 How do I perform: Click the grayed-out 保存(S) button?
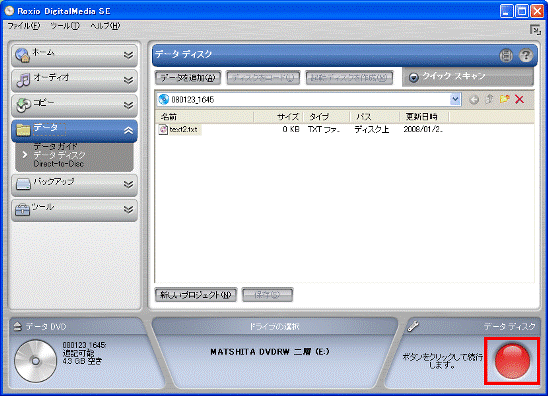tap(267, 295)
